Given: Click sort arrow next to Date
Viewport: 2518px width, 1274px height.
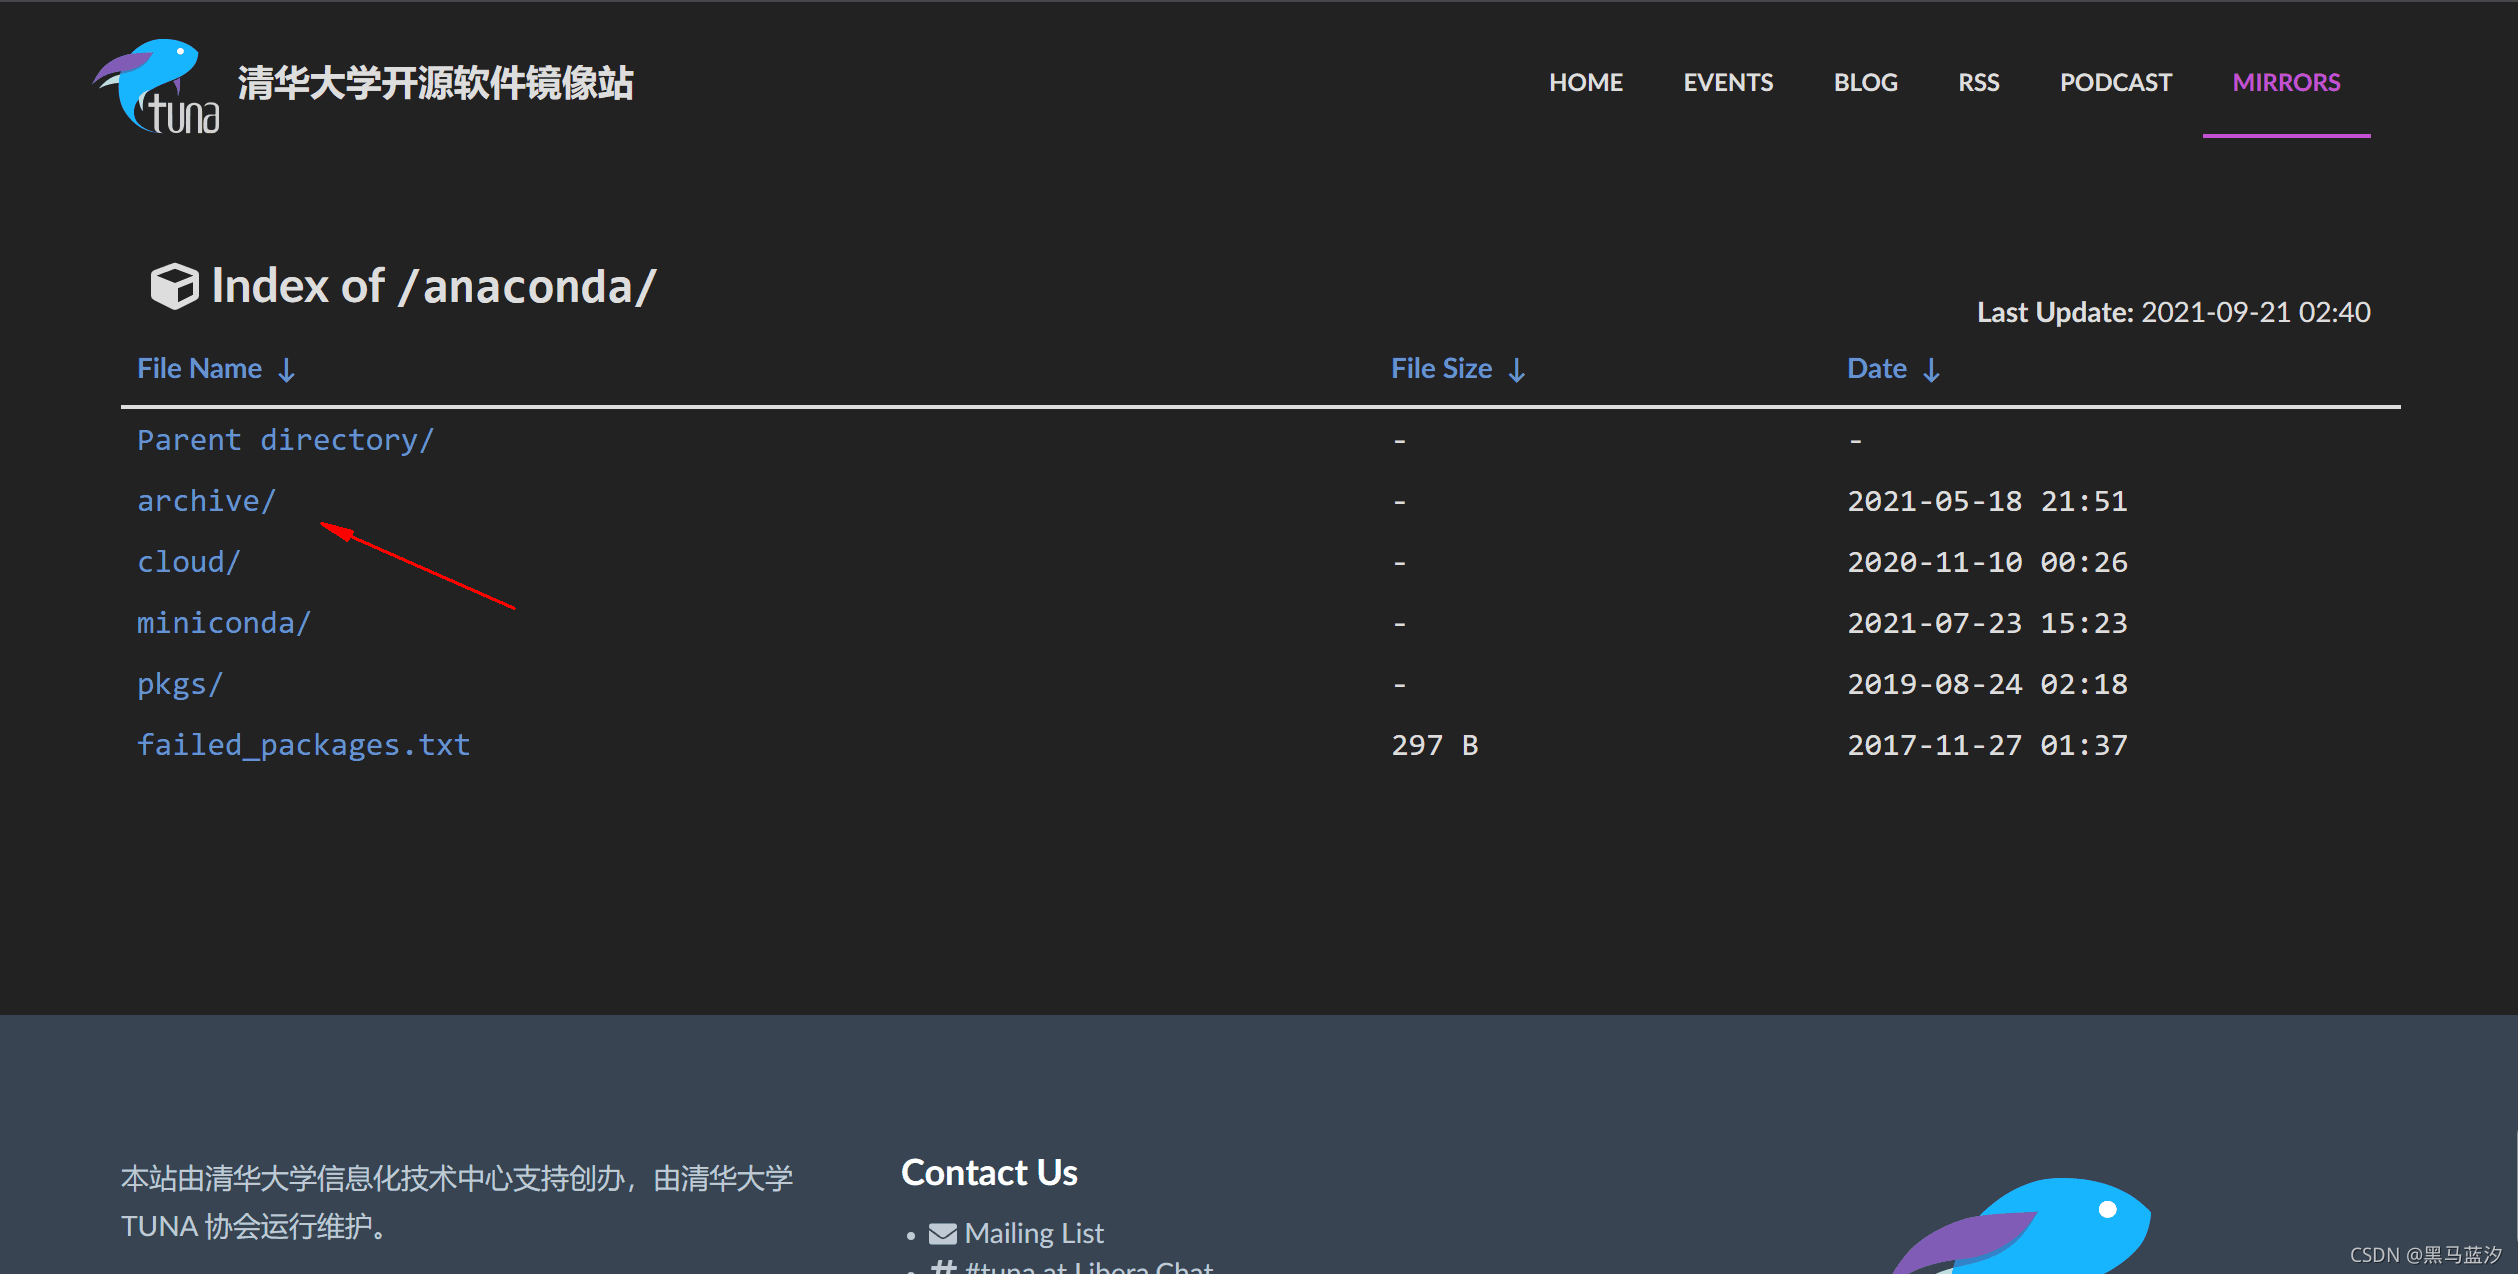Looking at the screenshot, I should tap(1931, 370).
